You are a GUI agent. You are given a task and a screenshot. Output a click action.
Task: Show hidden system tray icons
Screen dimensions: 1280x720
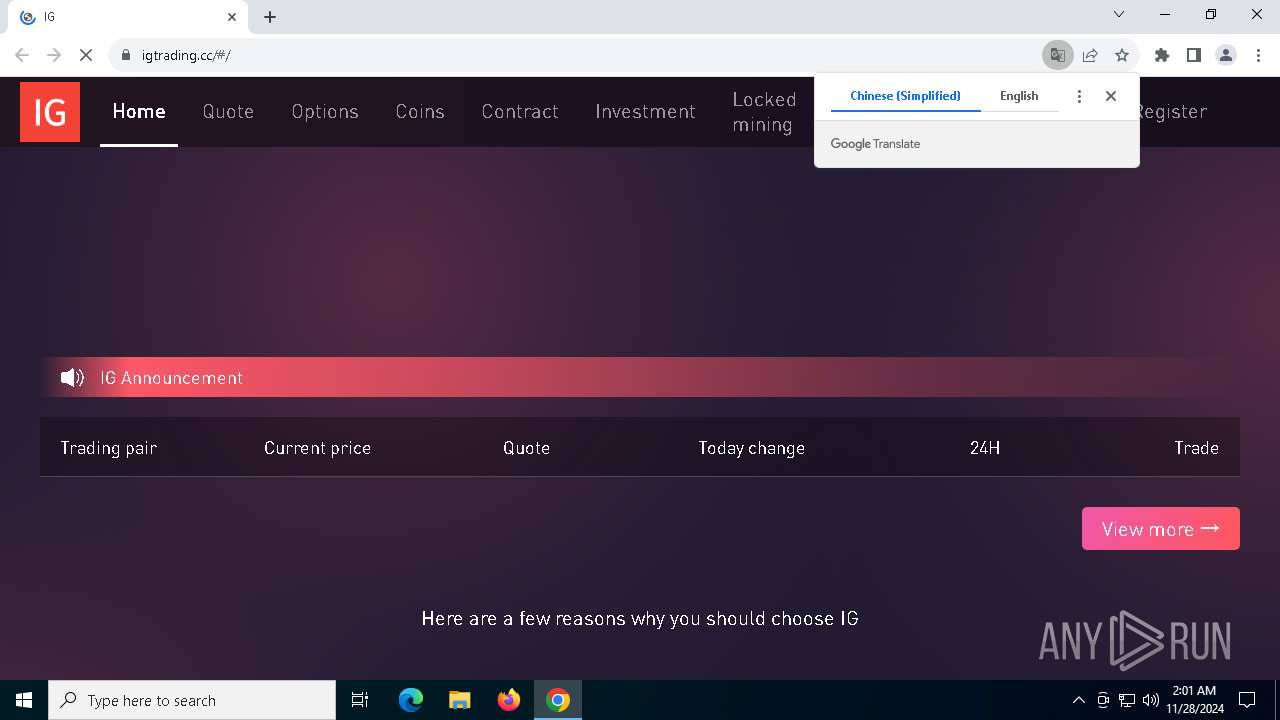coord(1078,700)
